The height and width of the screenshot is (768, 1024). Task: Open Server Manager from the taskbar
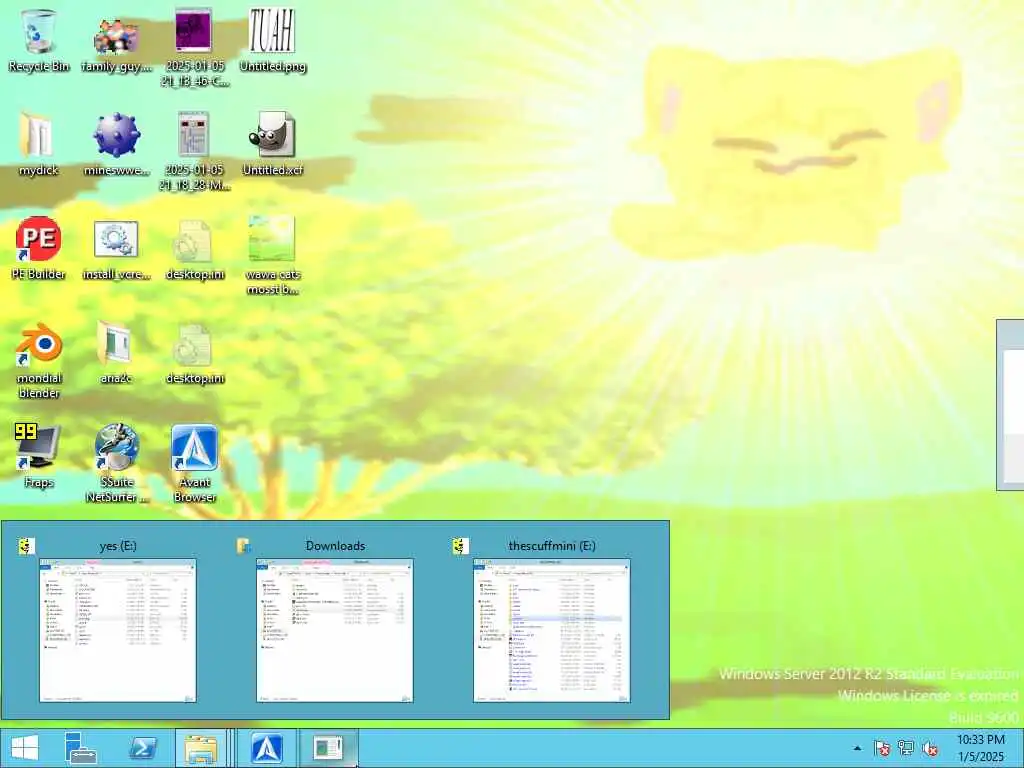coord(81,748)
